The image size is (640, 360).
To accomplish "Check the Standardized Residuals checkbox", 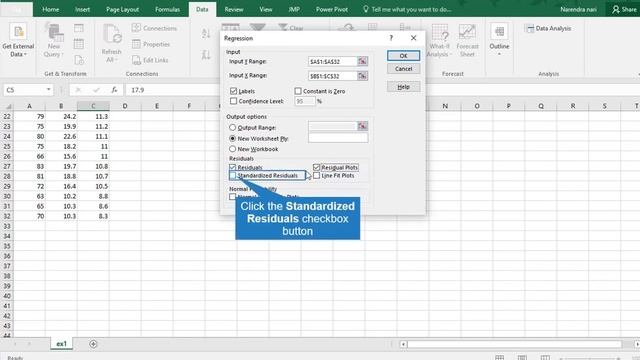I will [233, 176].
